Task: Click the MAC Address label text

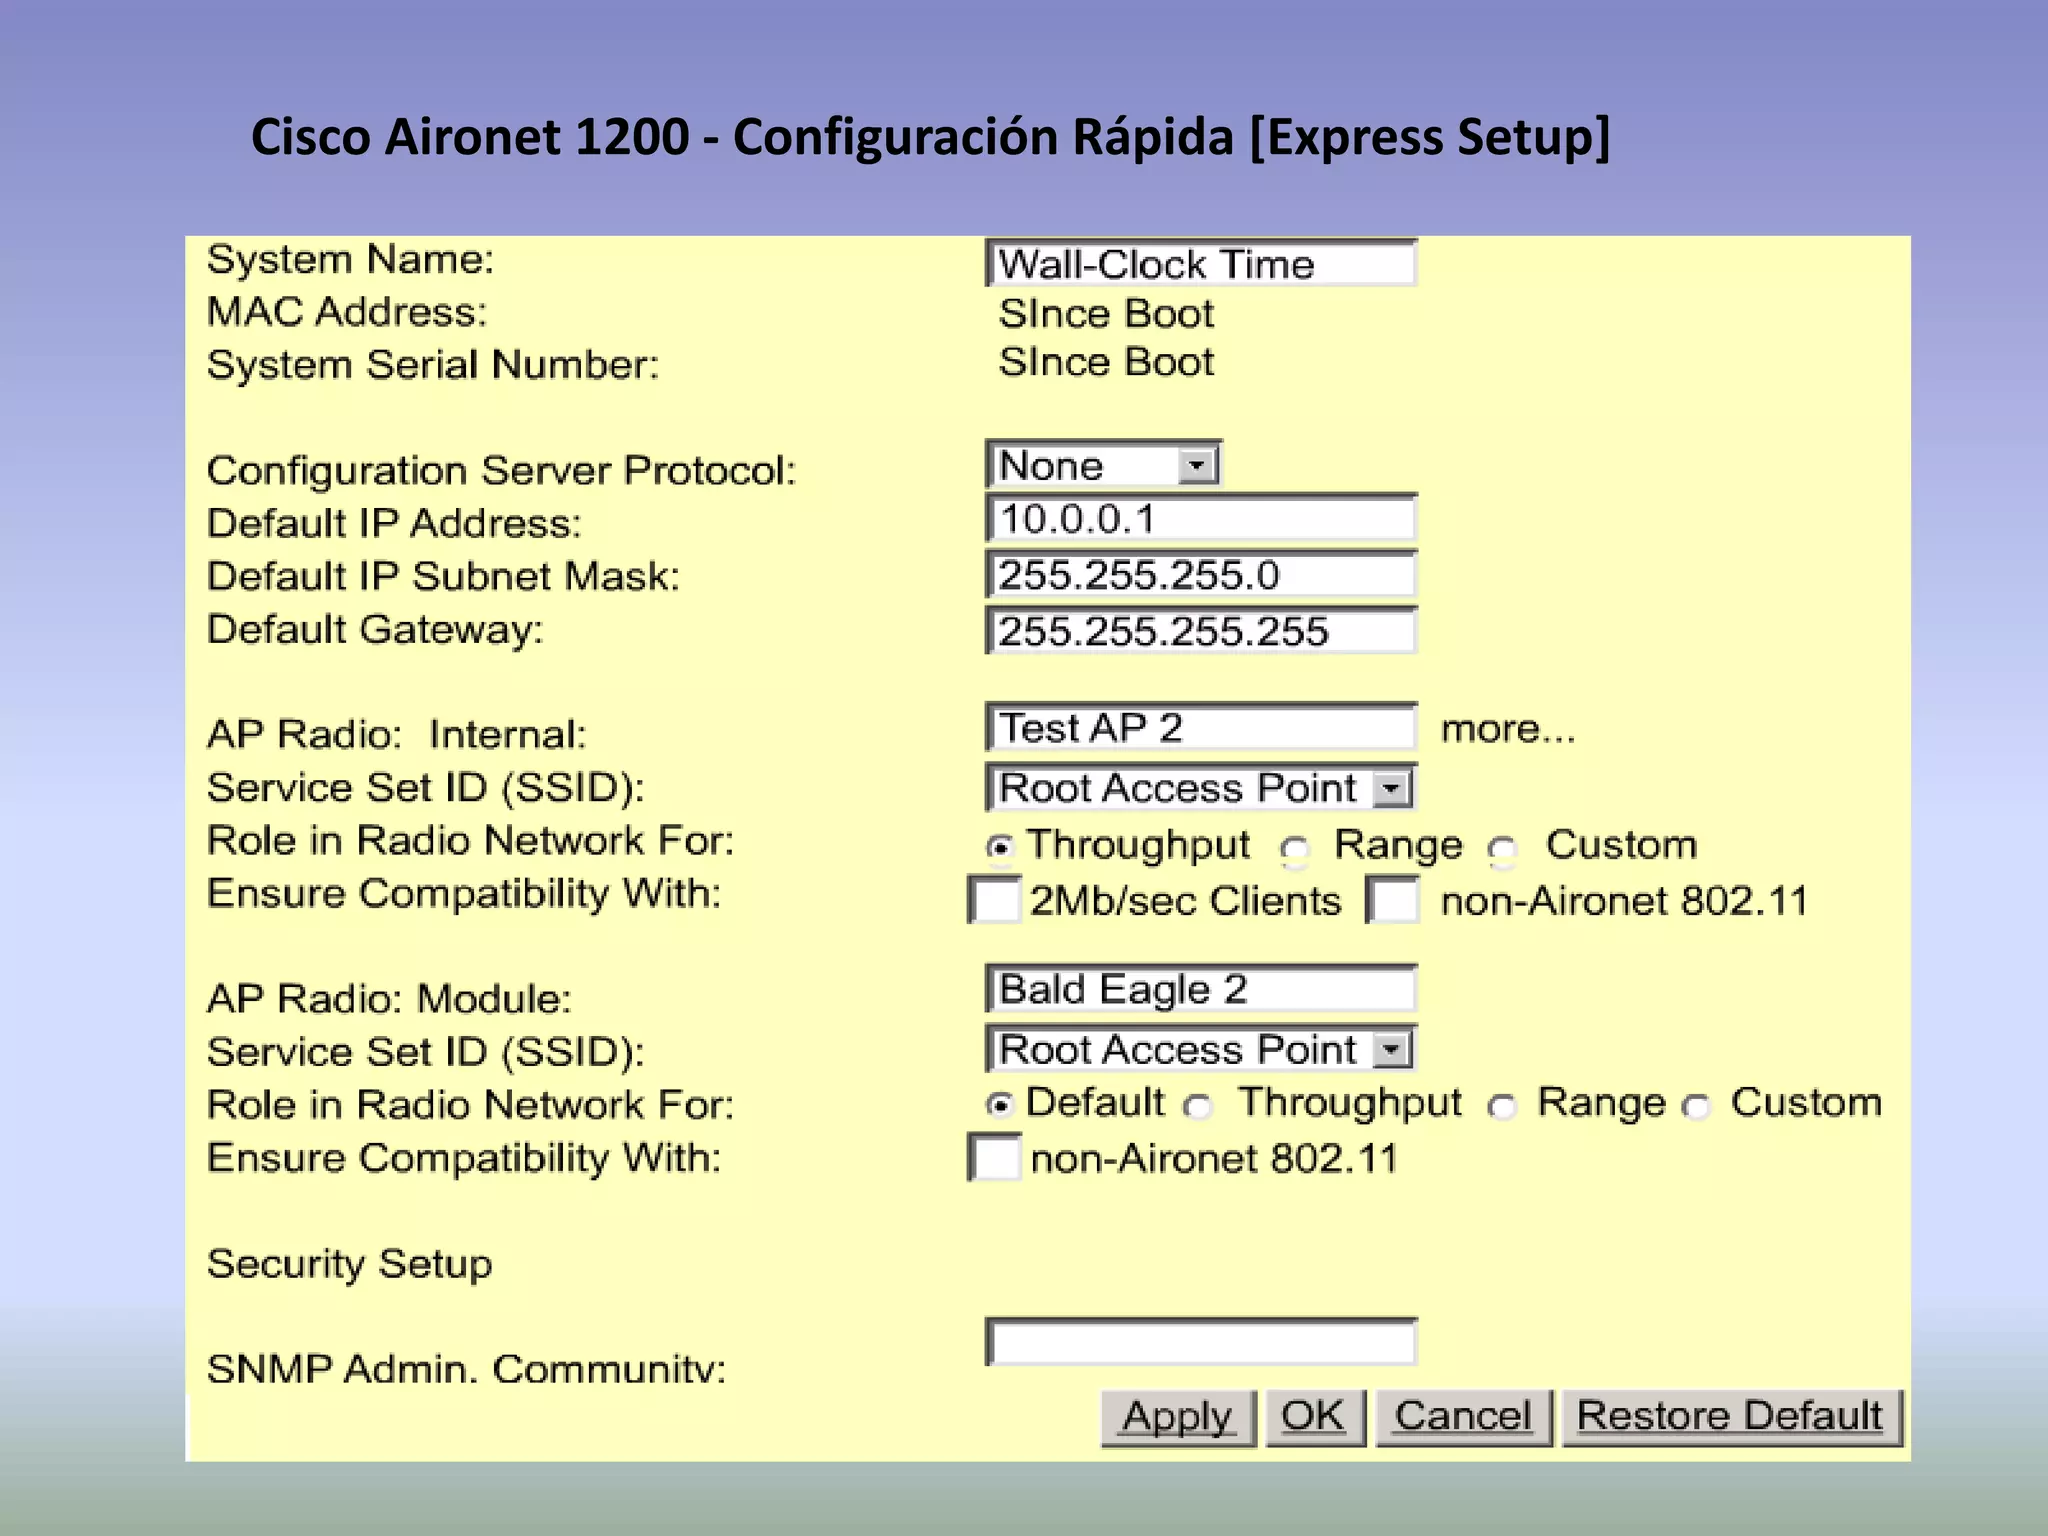Action: [x=347, y=312]
